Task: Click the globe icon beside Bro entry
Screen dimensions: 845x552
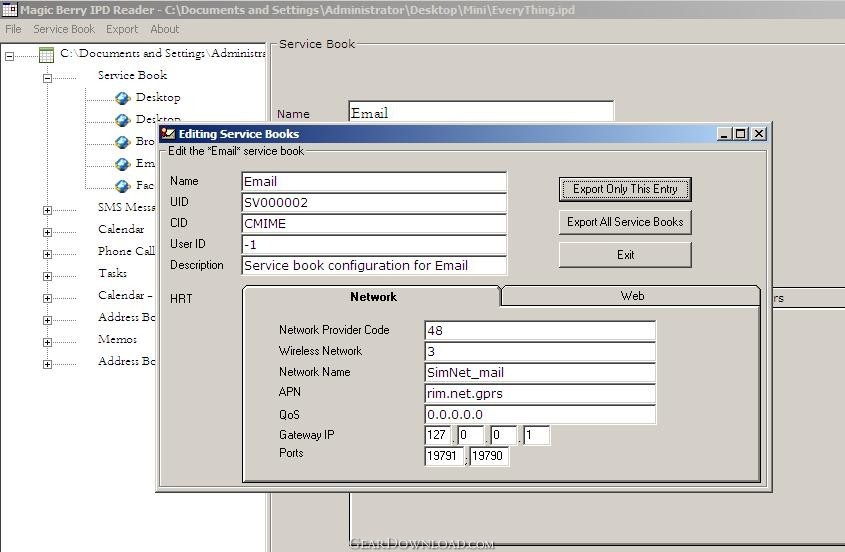Action: 123,142
